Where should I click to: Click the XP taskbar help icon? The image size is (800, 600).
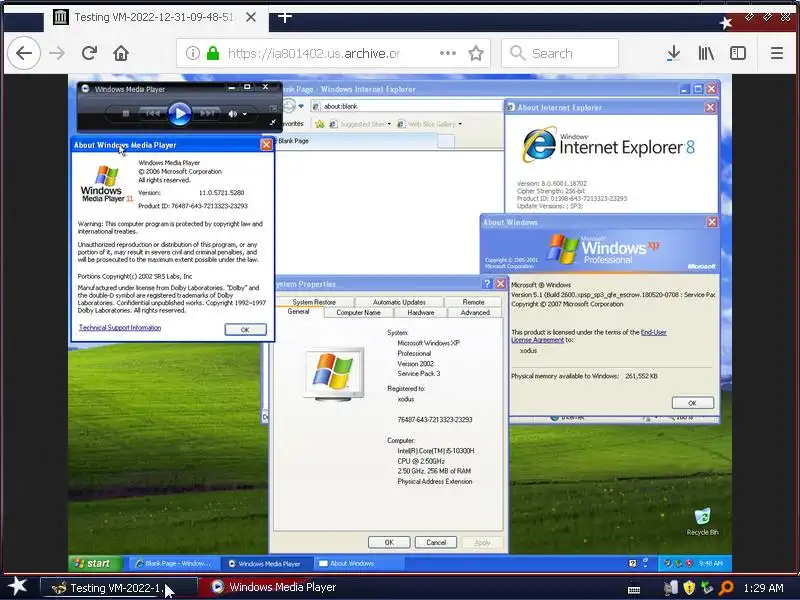click(x=633, y=563)
